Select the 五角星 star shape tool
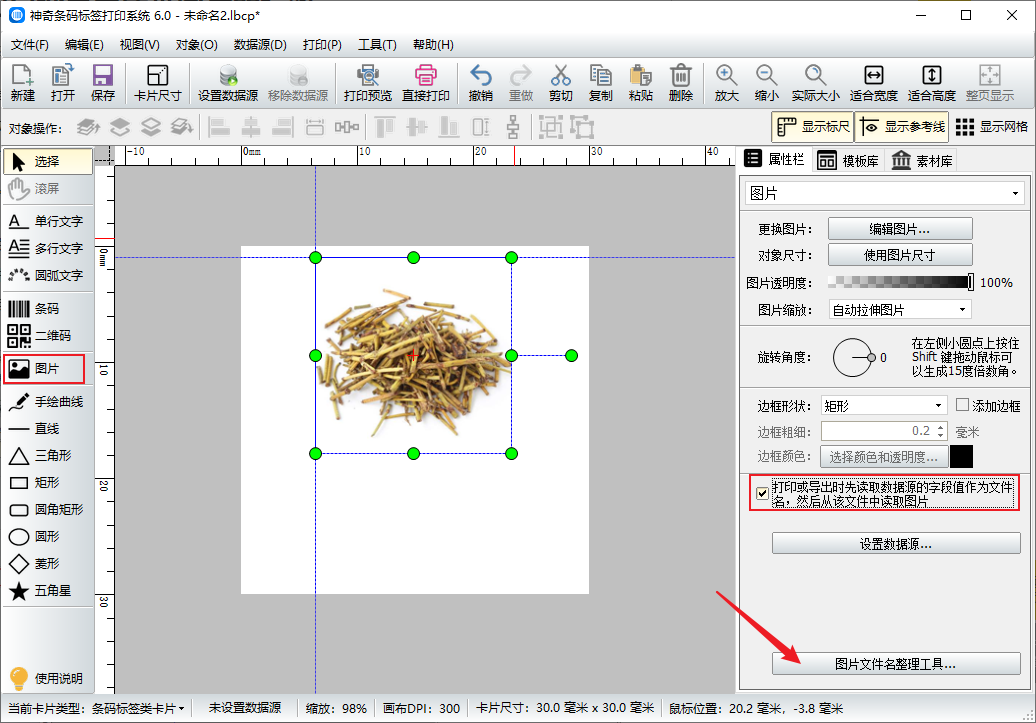 (47, 591)
